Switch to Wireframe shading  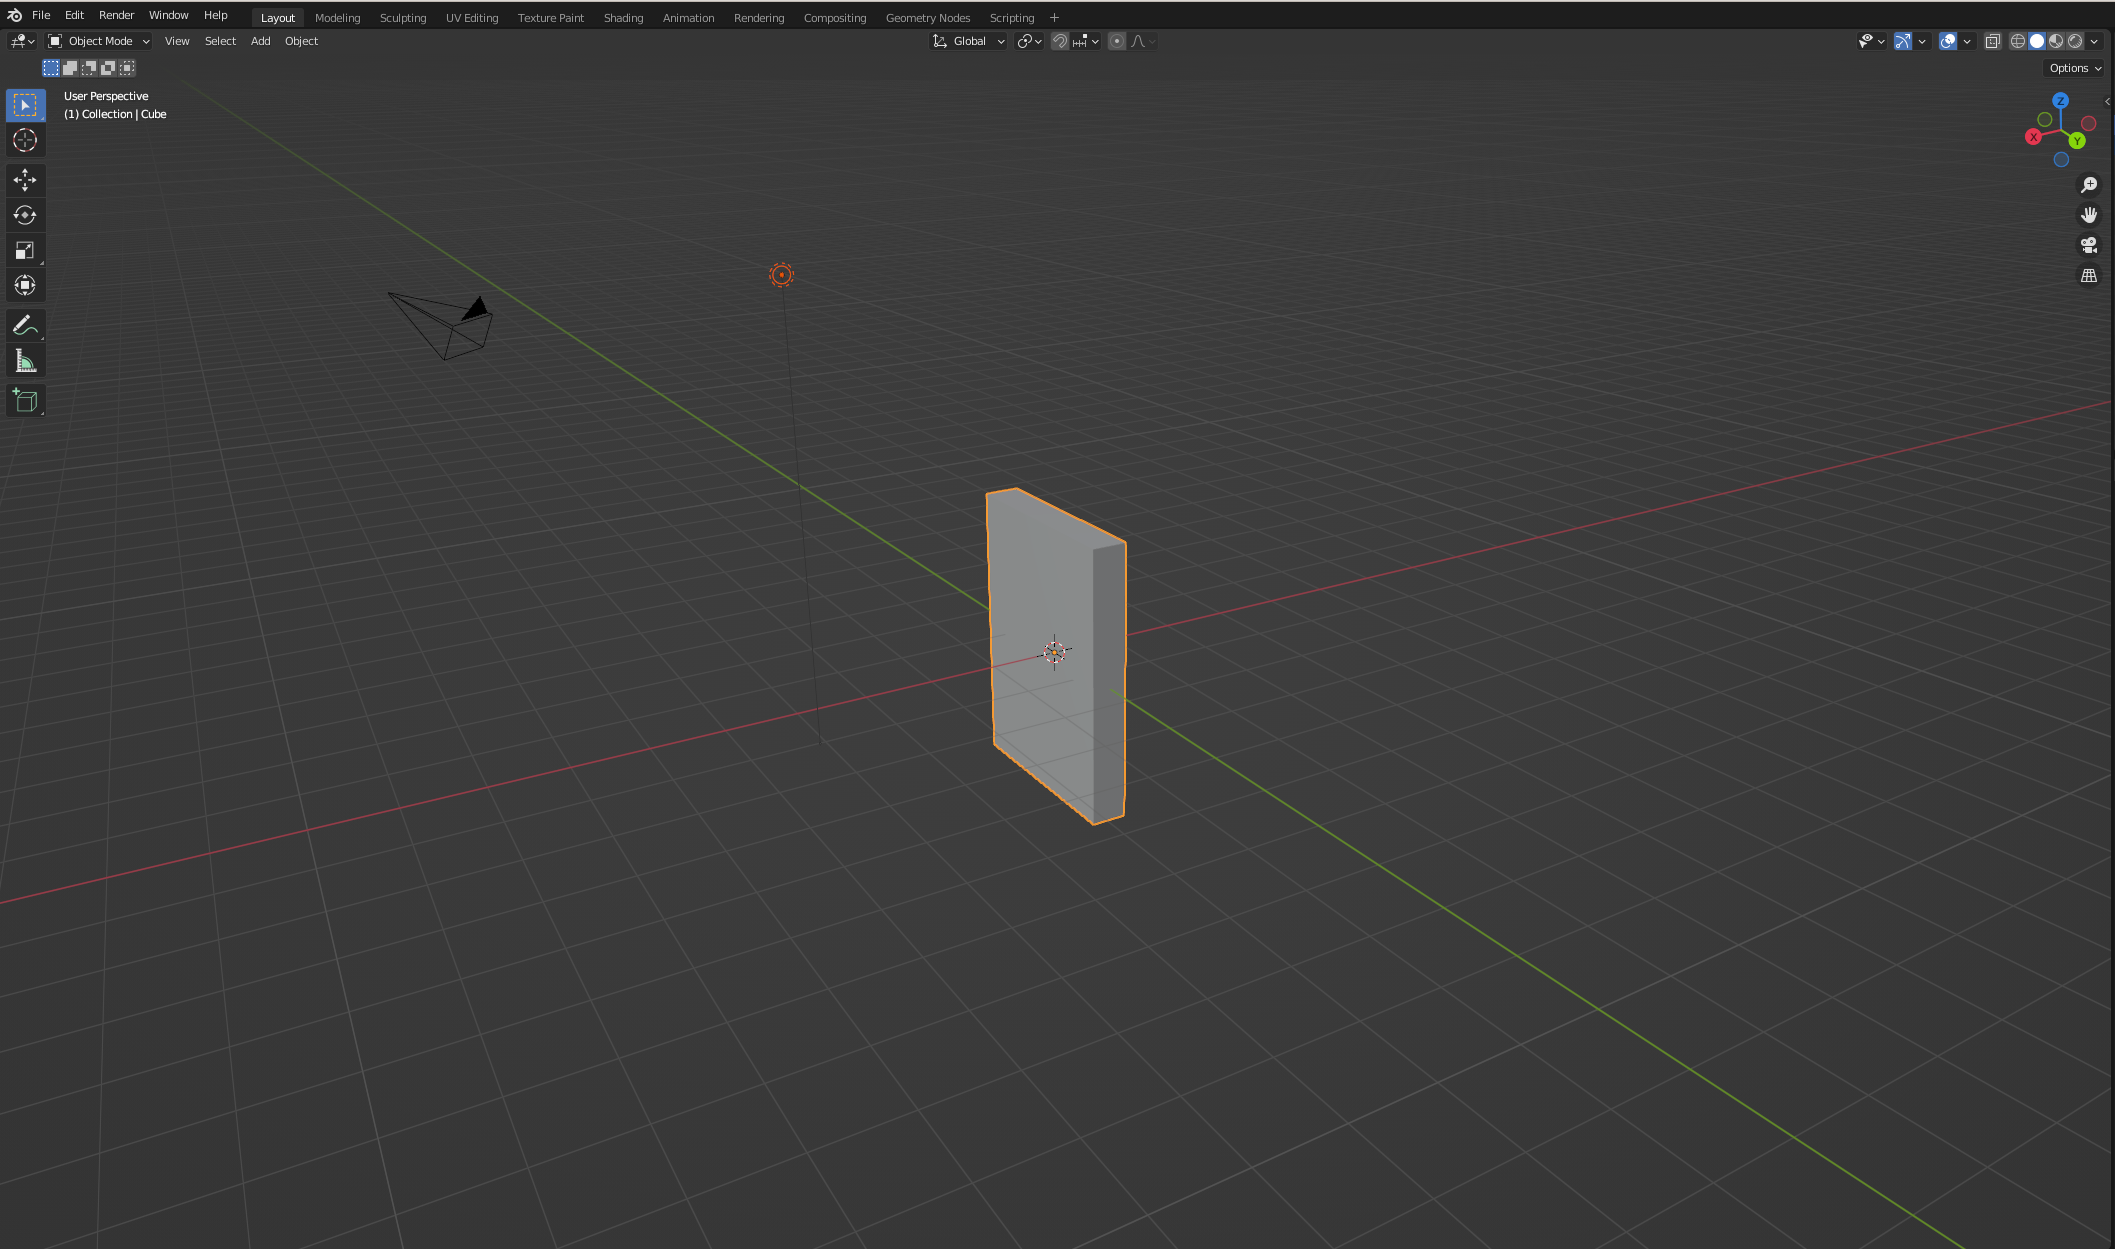[x=2018, y=41]
